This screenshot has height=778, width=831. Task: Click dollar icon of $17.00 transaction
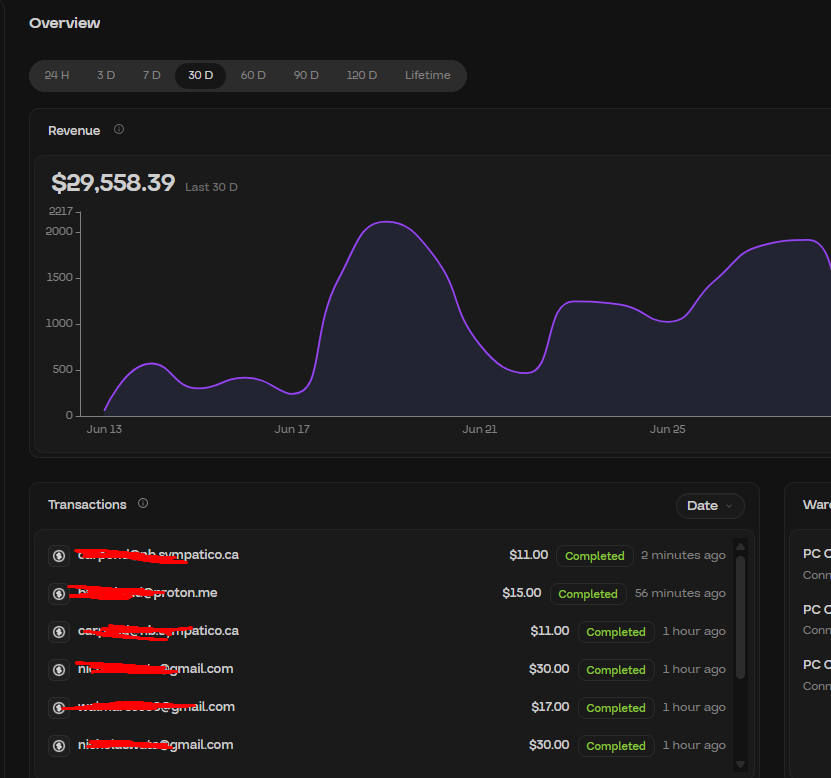59,708
